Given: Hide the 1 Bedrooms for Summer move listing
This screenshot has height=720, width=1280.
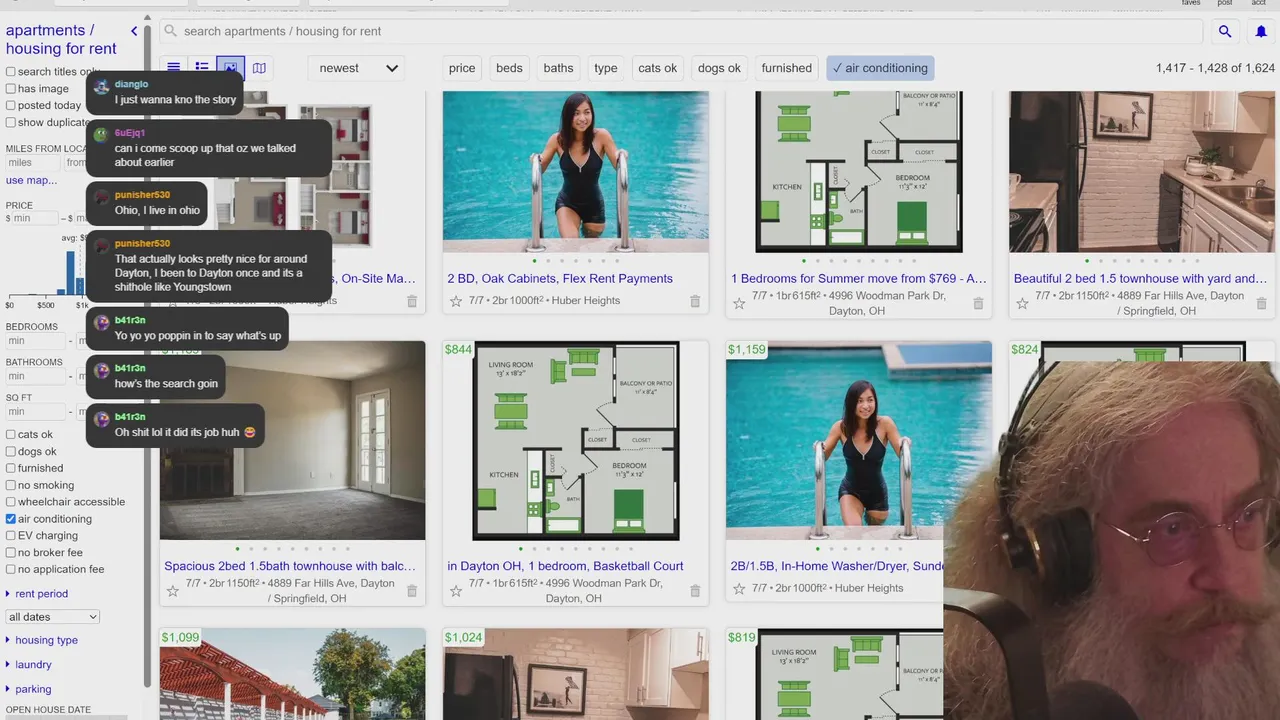Looking at the screenshot, I should [x=978, y=303].
